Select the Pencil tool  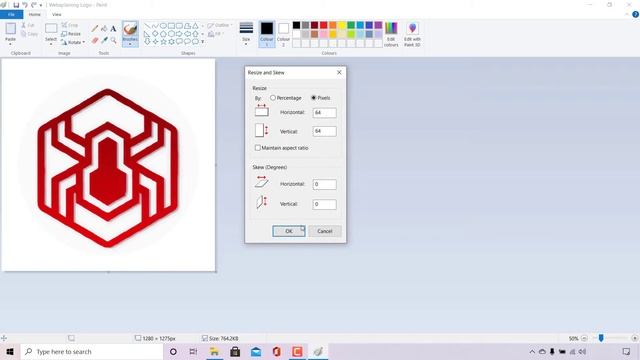(x=95, y=29)
